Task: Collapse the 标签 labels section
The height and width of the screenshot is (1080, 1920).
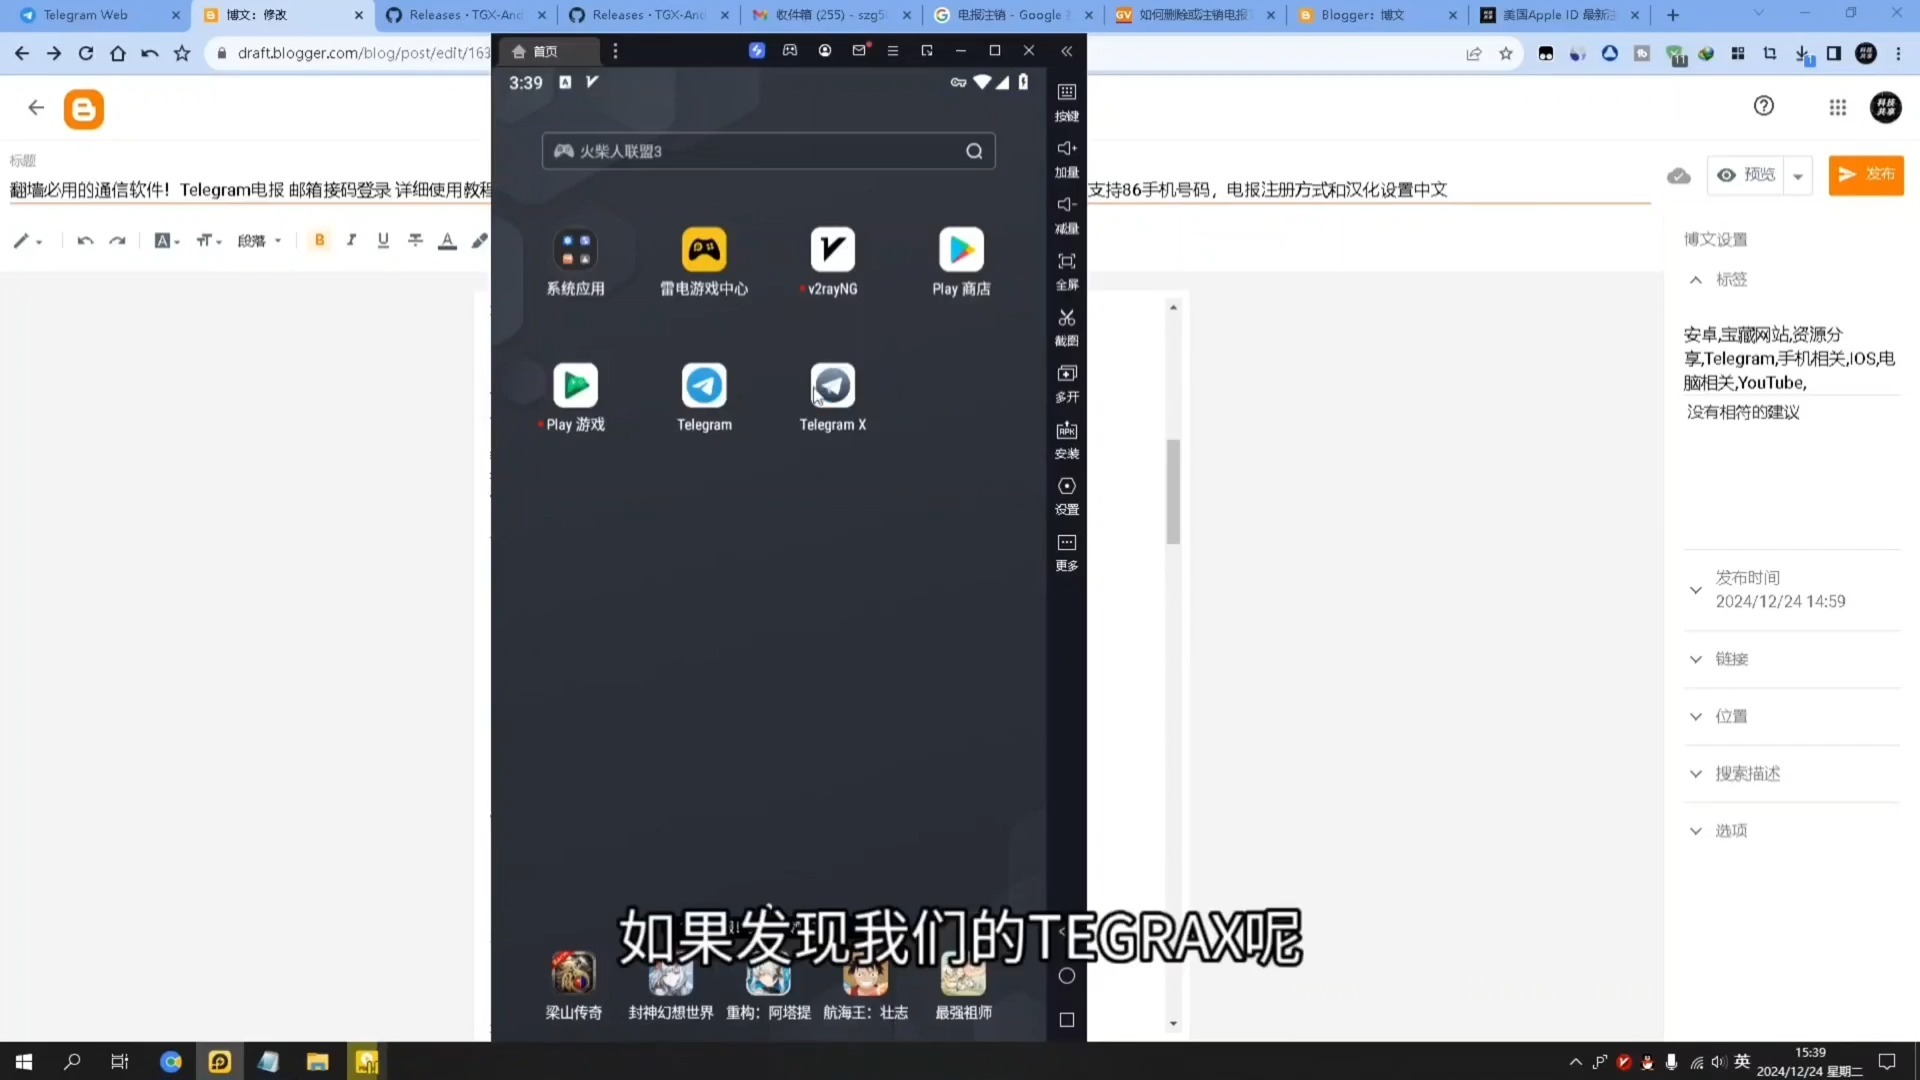Action: (1696, 280)
